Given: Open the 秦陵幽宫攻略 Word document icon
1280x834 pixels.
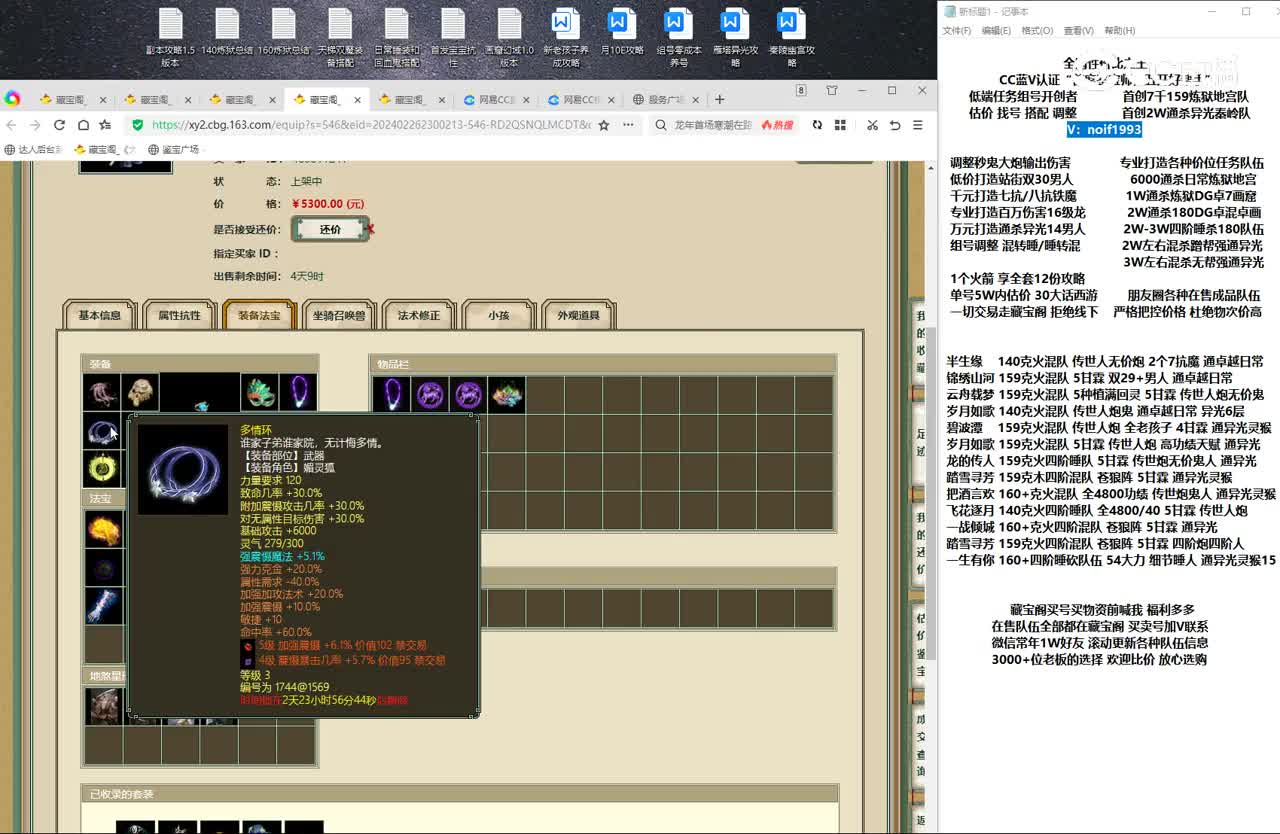Looking at the screenshot, I should click(792, 38).
